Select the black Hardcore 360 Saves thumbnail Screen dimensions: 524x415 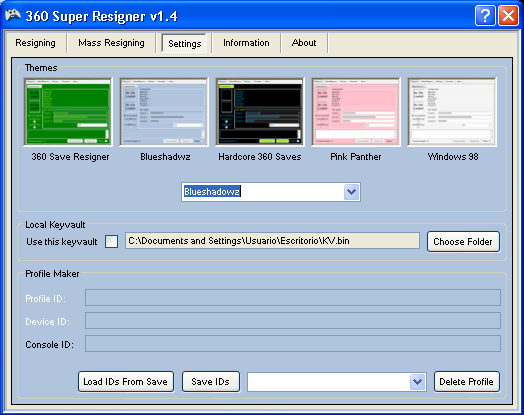[x=260, y=112]
